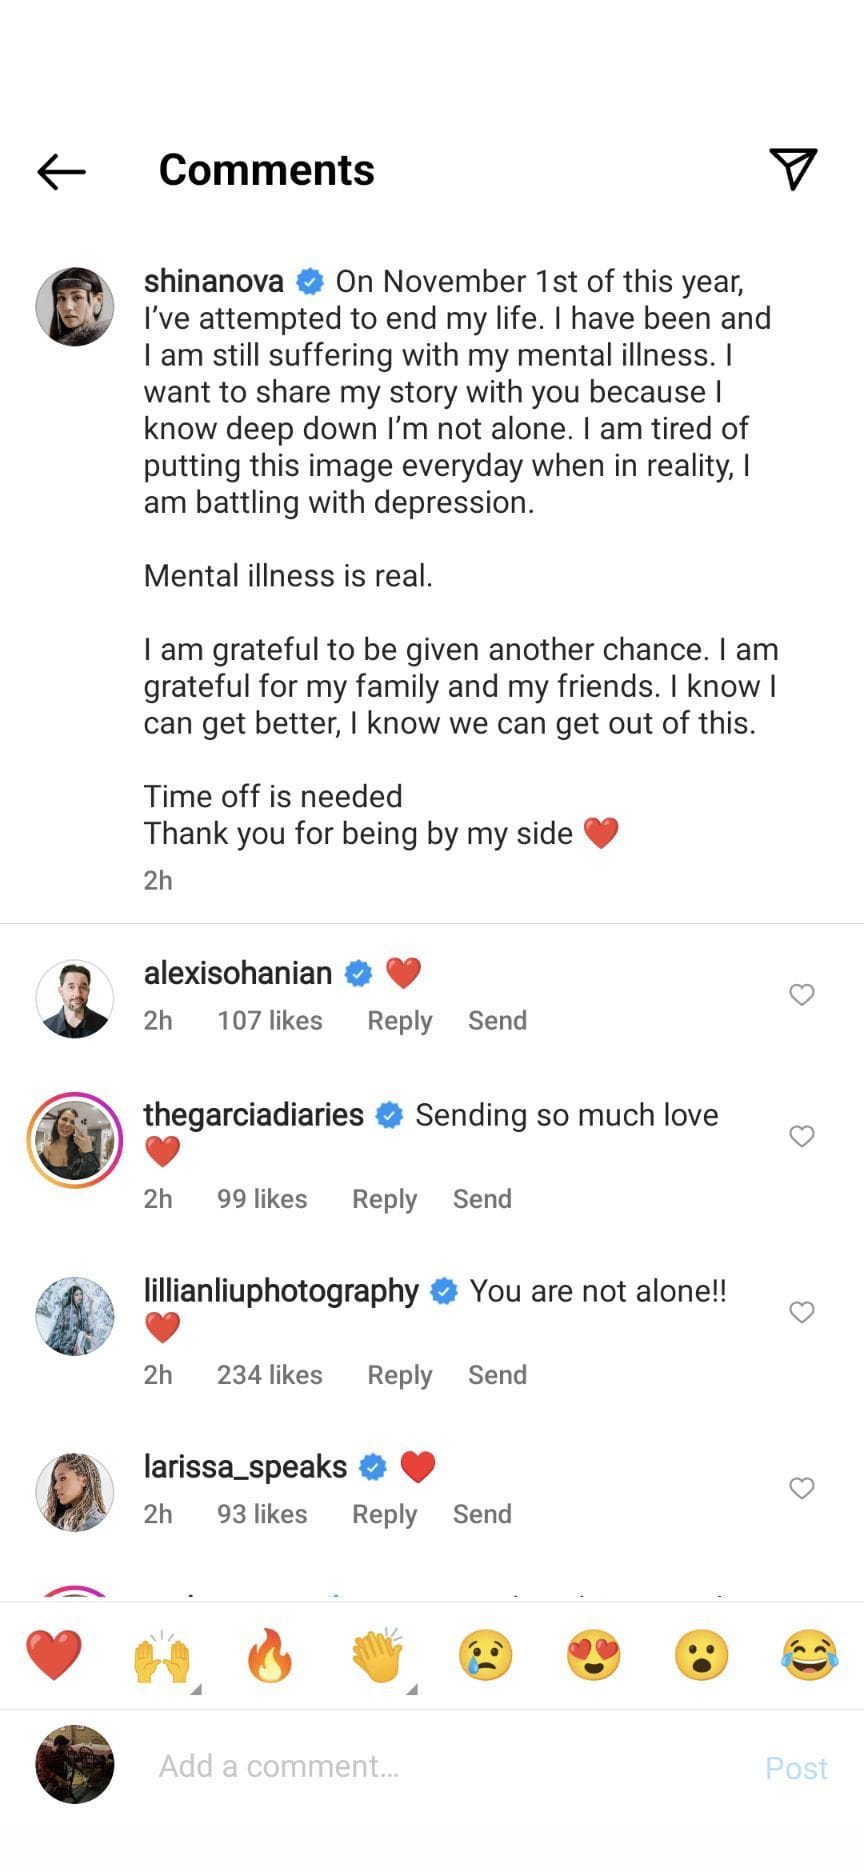
Task: Tap the Add a comment text field
Action: (400, 1766)
